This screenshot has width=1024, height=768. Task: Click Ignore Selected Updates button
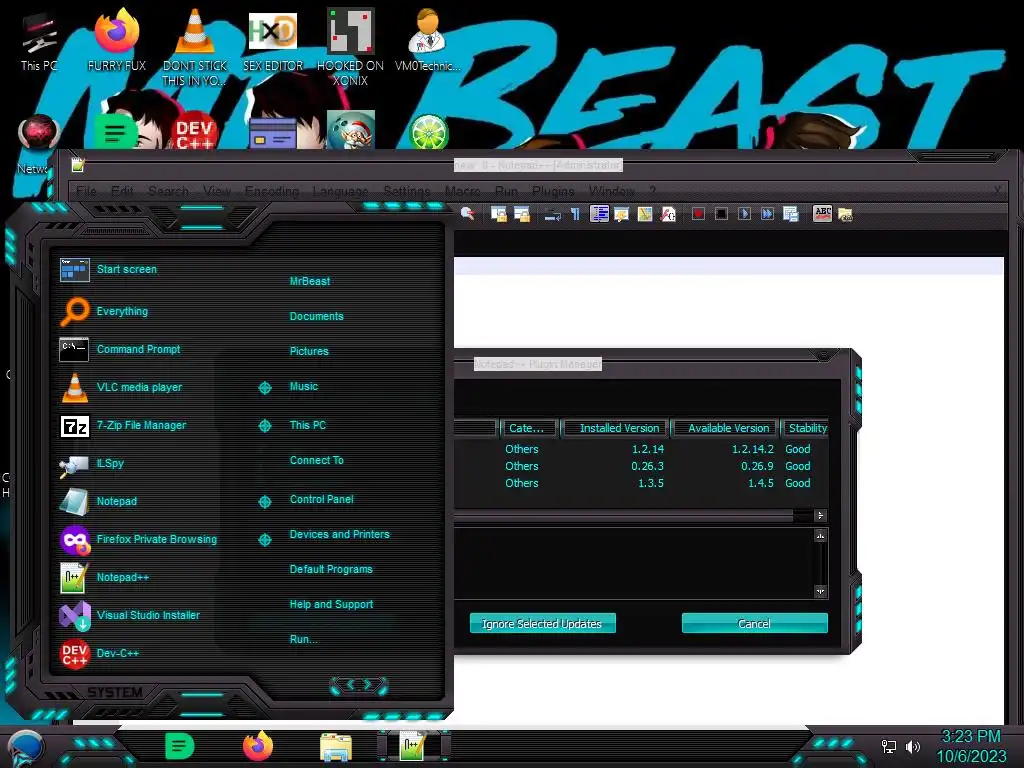pos(542,624)
